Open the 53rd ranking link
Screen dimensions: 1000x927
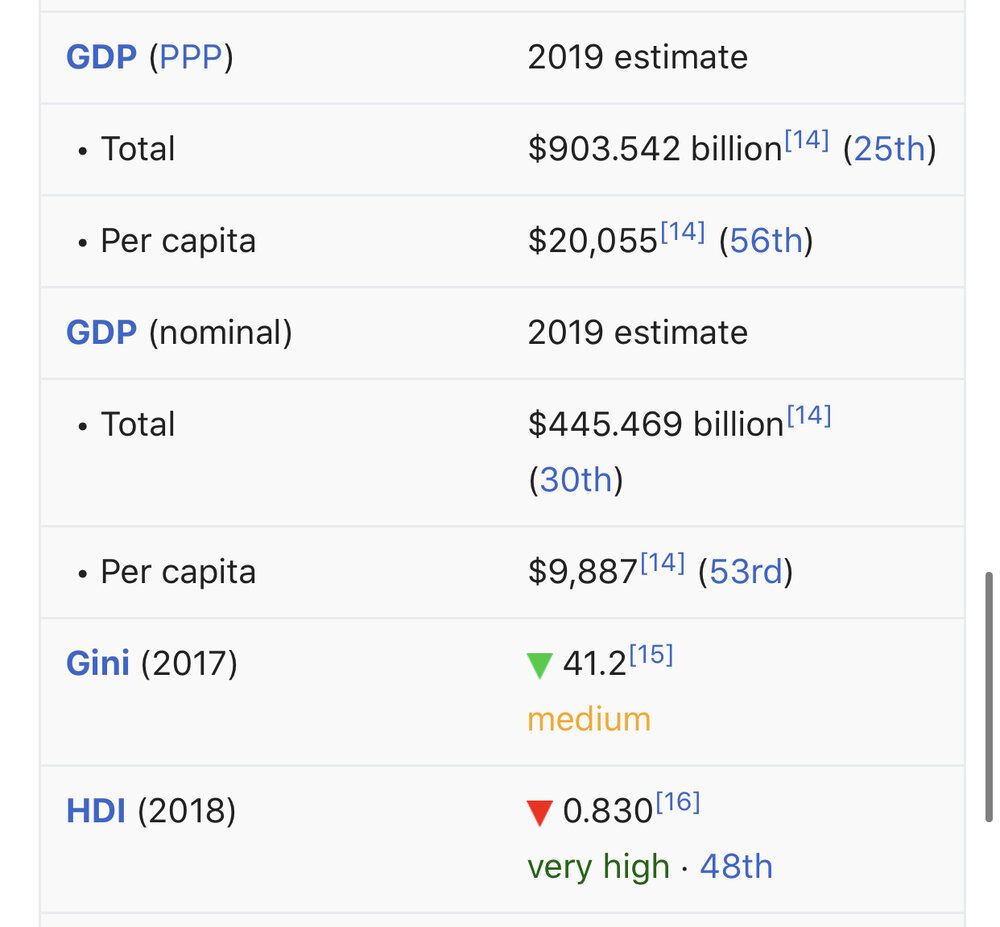[746, 572]
